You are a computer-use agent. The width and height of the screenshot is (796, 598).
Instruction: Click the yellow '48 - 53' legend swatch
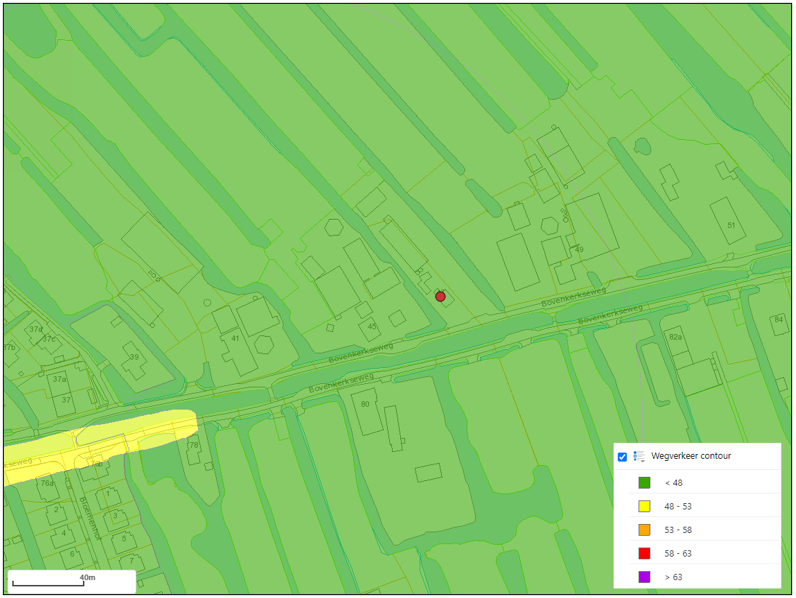click(645, 506)
